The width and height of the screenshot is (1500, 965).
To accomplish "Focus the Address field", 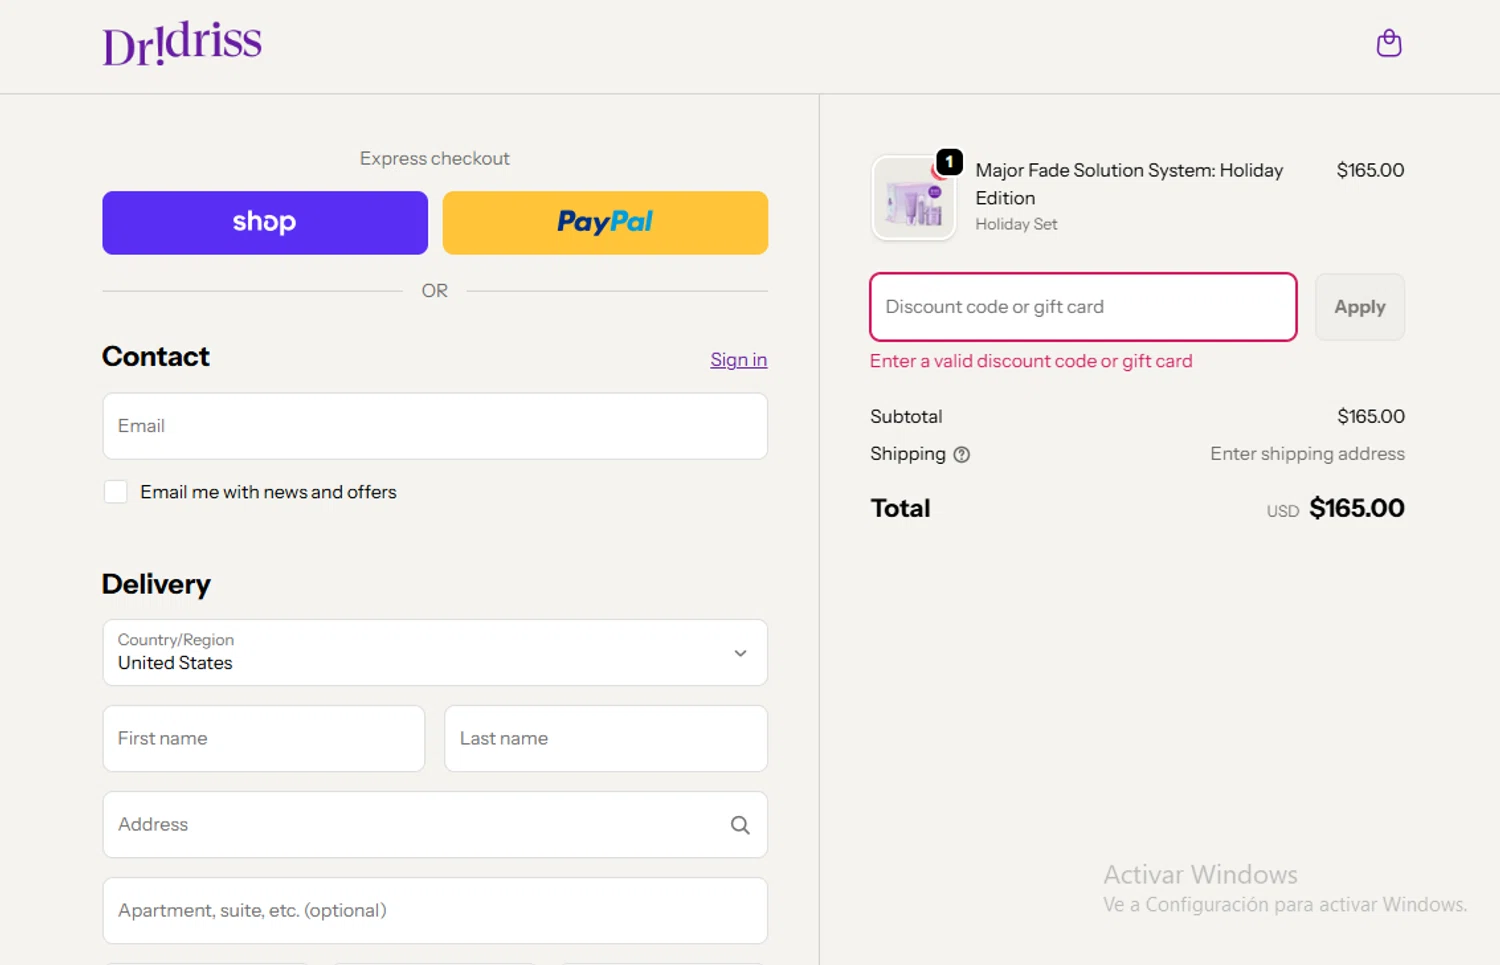I will [435, 825].
